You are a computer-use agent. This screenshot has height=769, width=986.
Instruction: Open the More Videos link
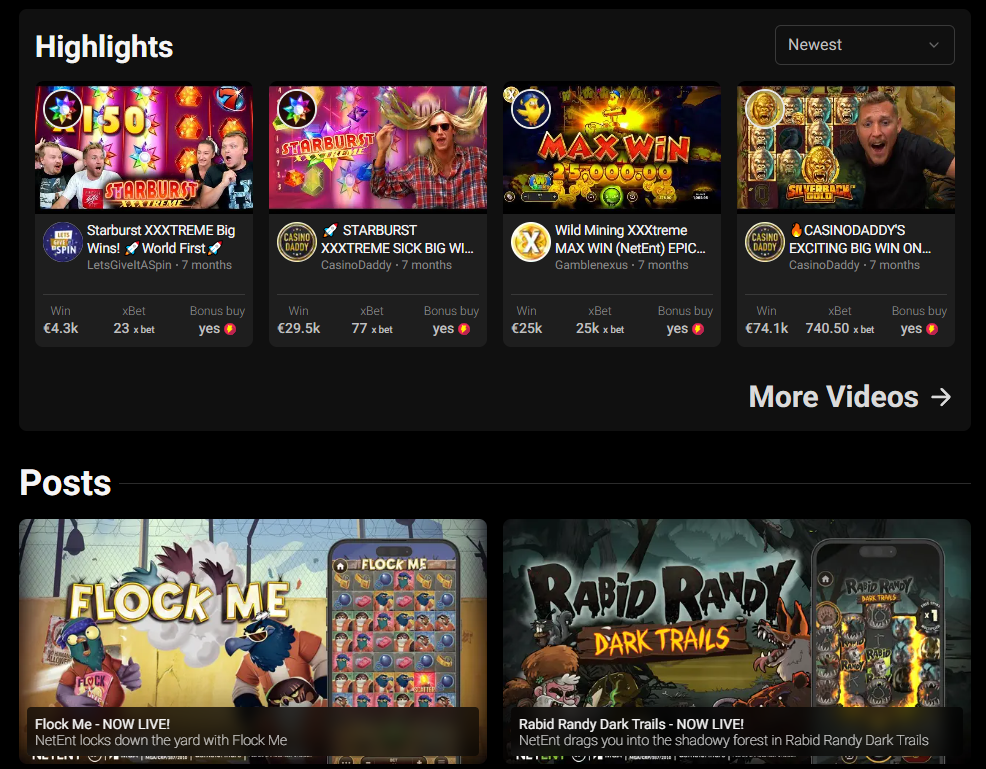[x=850, y=397]
